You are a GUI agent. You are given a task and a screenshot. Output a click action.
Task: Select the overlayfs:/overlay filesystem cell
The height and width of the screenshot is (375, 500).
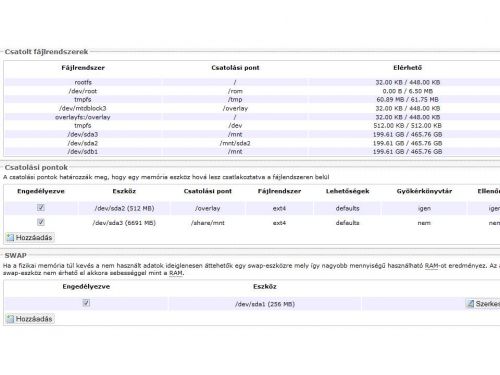pos(83,117)
